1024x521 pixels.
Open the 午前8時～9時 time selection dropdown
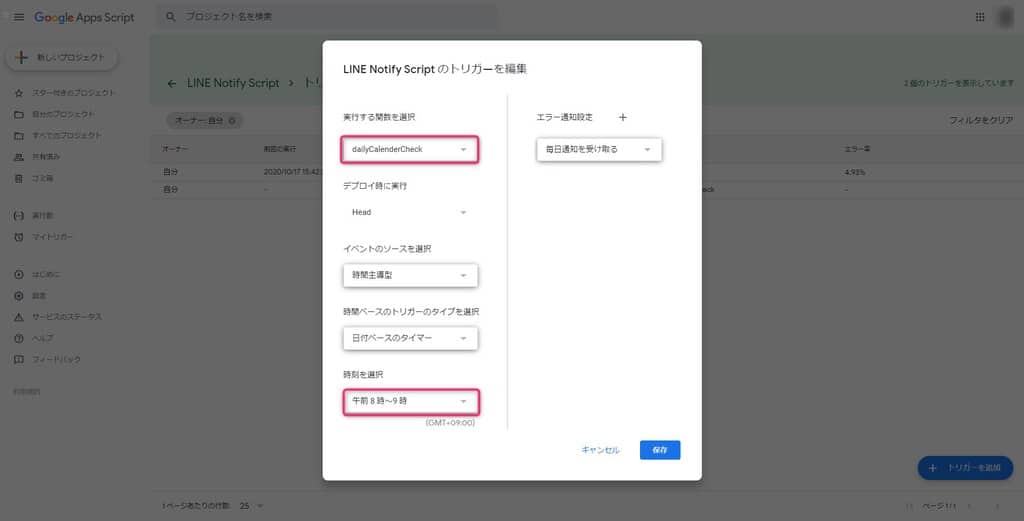tap(410, 401)
